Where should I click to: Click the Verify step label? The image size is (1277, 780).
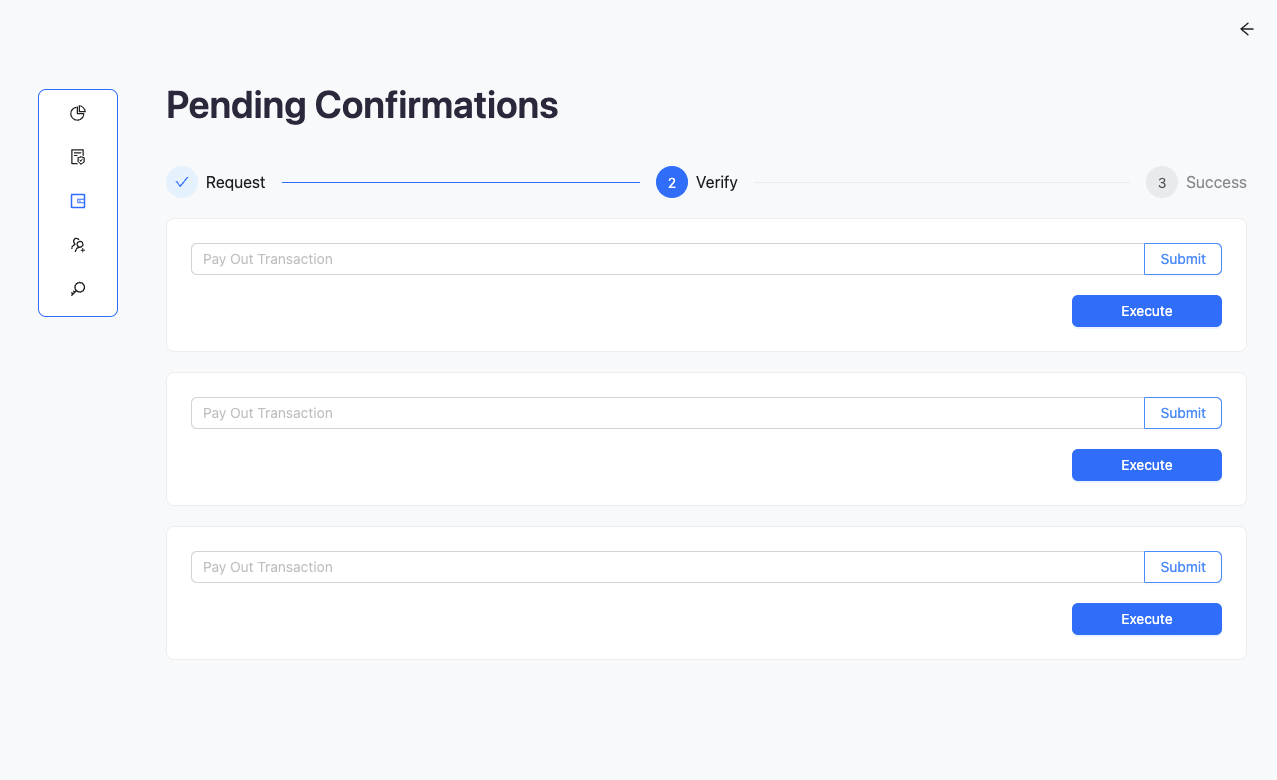pos(717,182)
